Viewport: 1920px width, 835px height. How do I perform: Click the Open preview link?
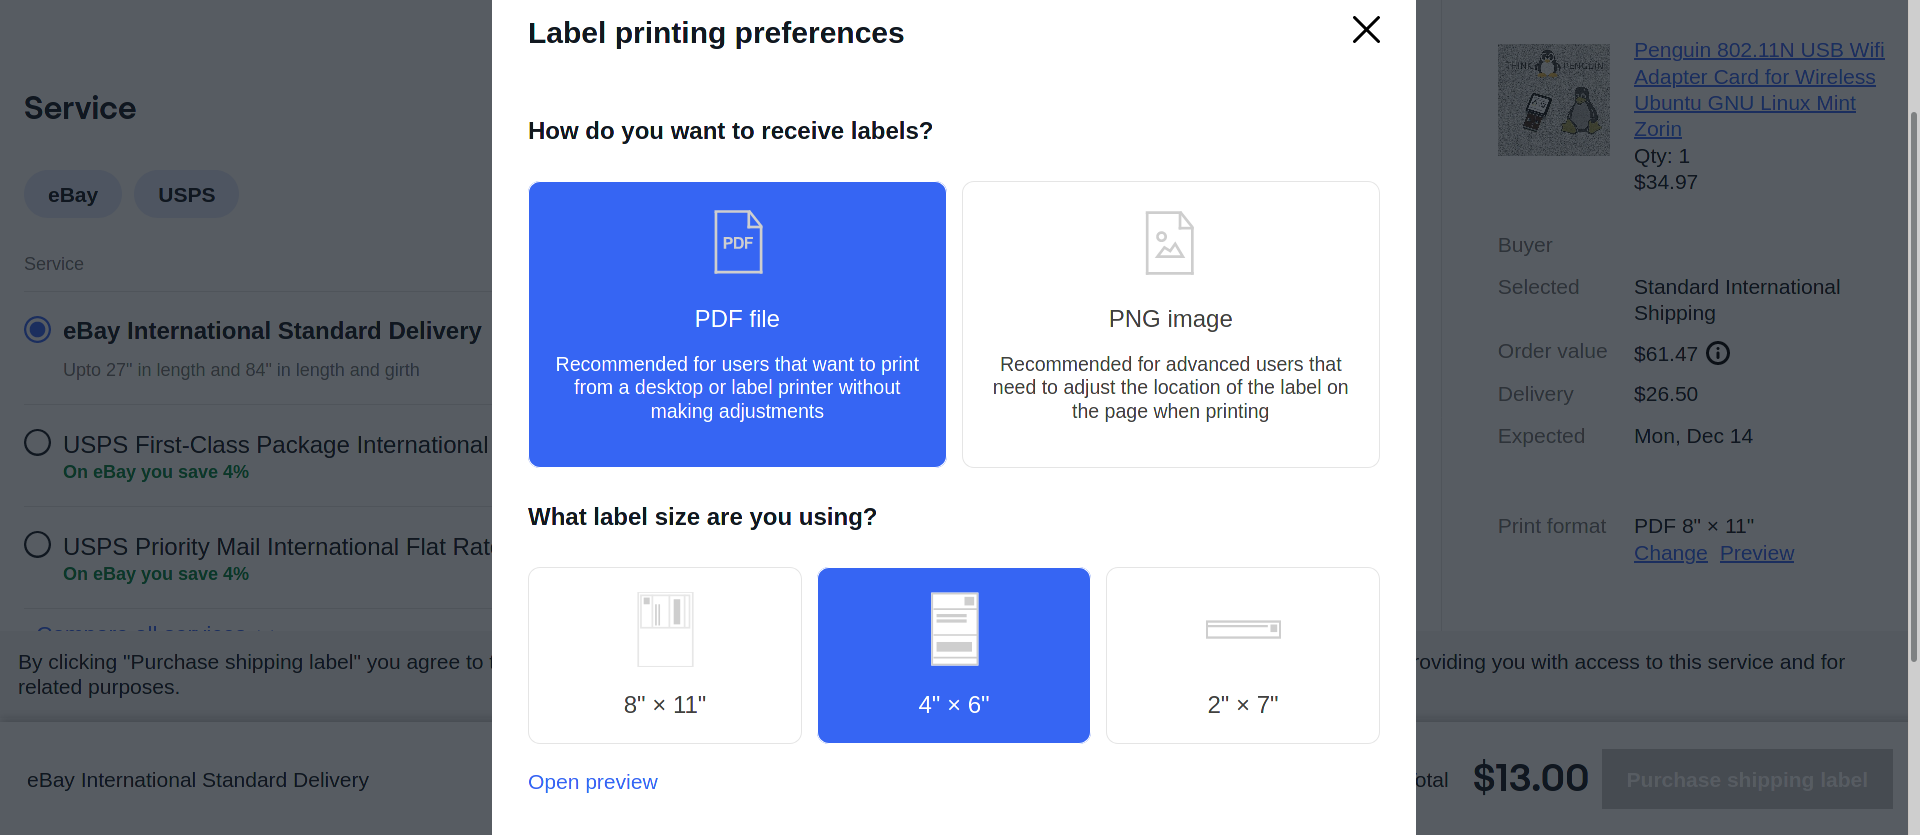(593, 782)
